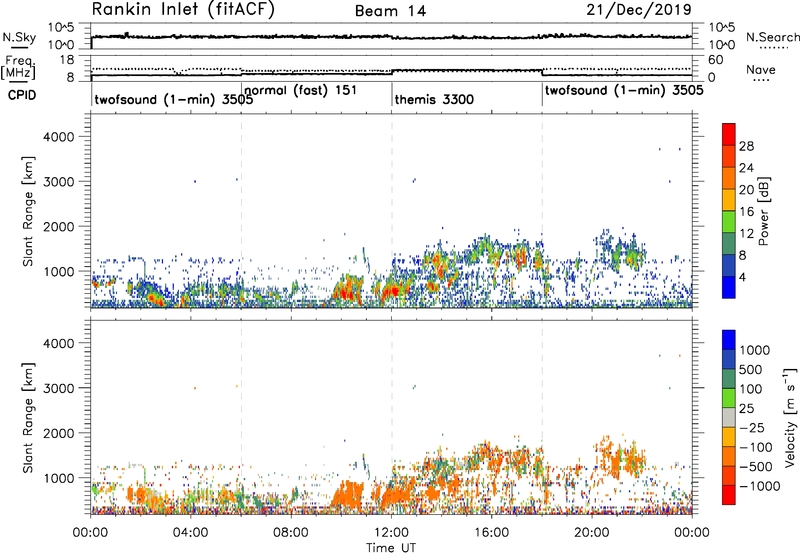The height and width of the screenshot is (554, 800).
Task: Click the '-25' tick on Velocity colorbar
Action: click(751, 427)
